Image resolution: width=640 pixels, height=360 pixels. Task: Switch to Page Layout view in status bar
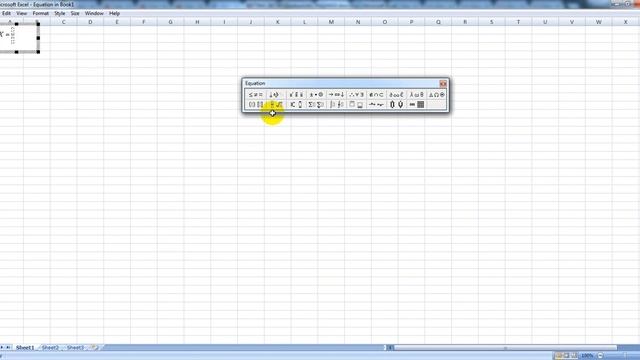[x=566, y=356]
